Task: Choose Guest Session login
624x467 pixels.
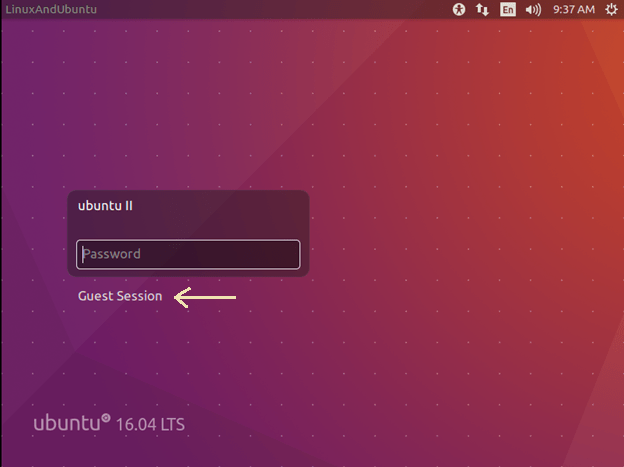Action: click(120, 296)
